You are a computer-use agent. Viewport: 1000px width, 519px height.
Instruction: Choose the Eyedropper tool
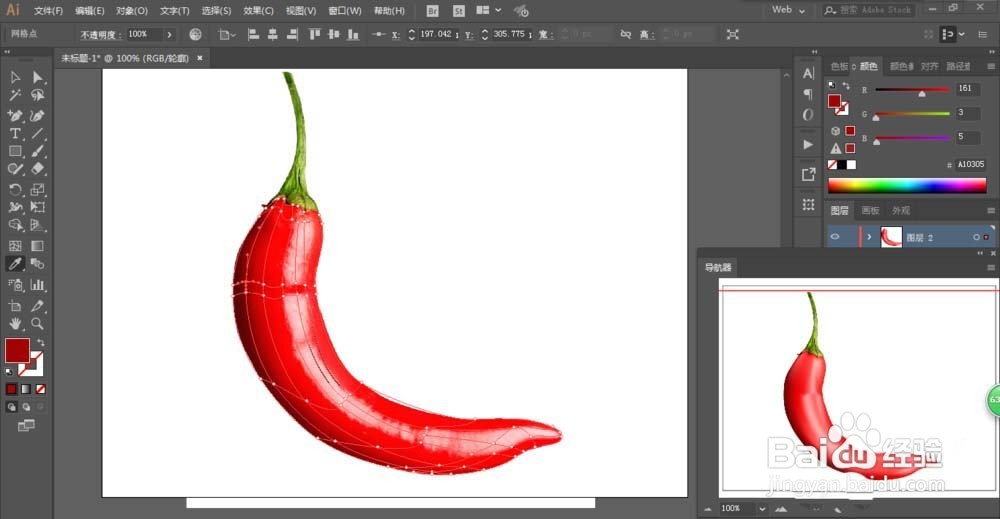(15, 263)
